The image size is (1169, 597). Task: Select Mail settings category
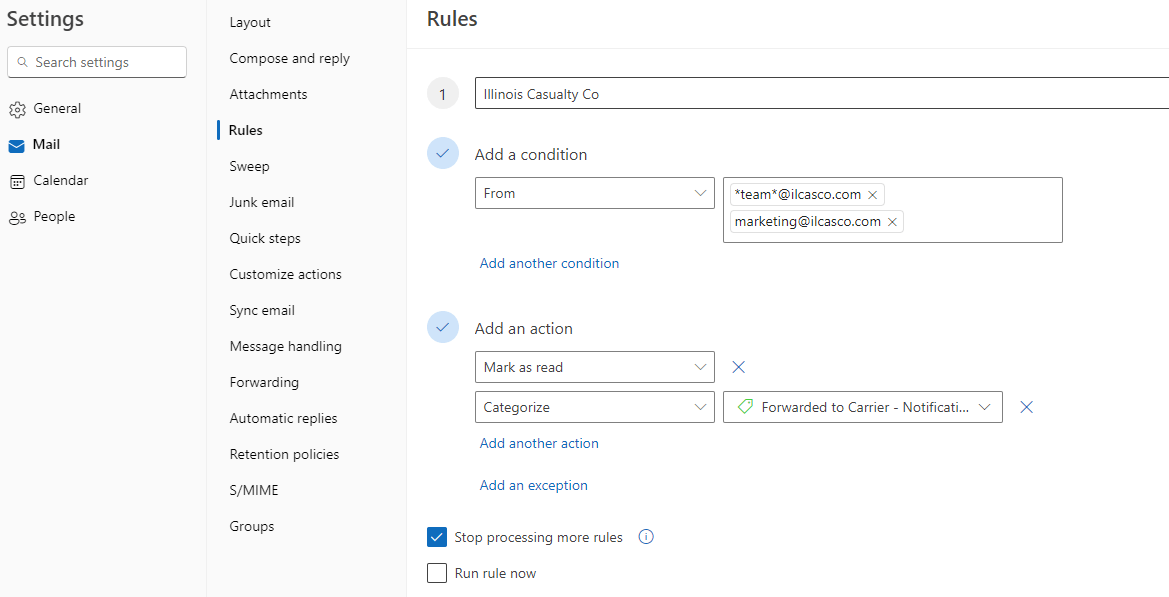coord(46,145)
